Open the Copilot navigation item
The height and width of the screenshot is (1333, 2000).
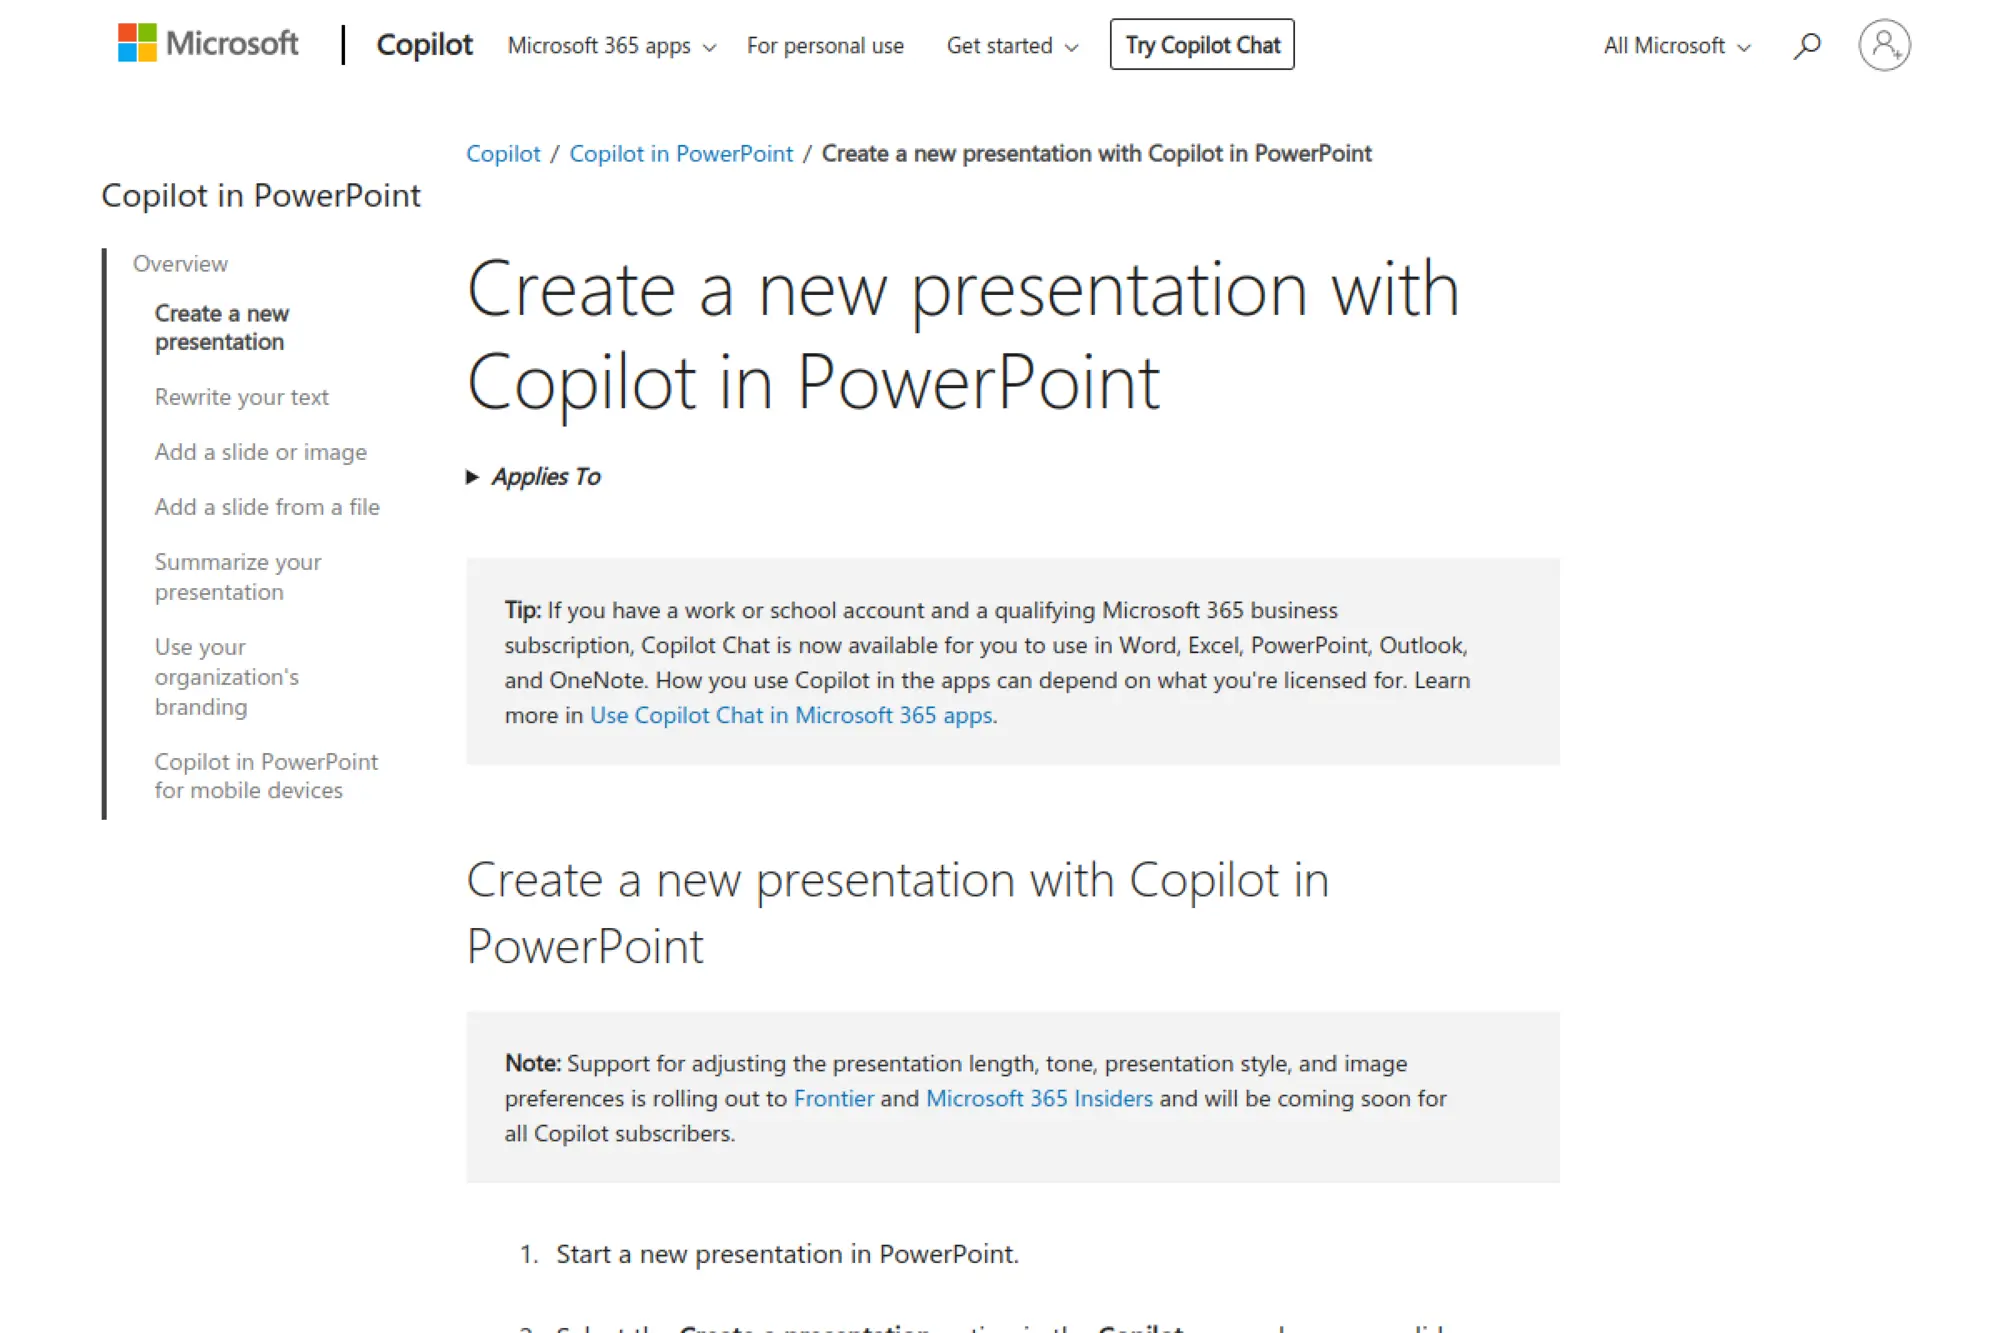coord(424,44)
